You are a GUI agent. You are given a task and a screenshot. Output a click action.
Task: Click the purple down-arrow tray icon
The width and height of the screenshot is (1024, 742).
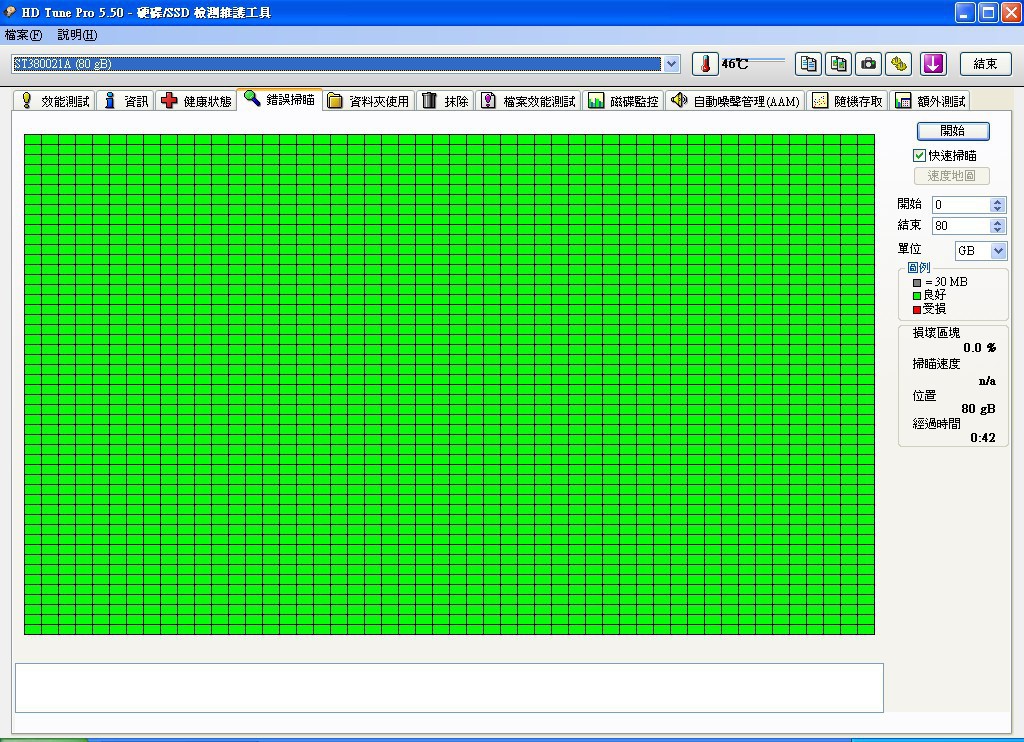click(x=933, y=63)
